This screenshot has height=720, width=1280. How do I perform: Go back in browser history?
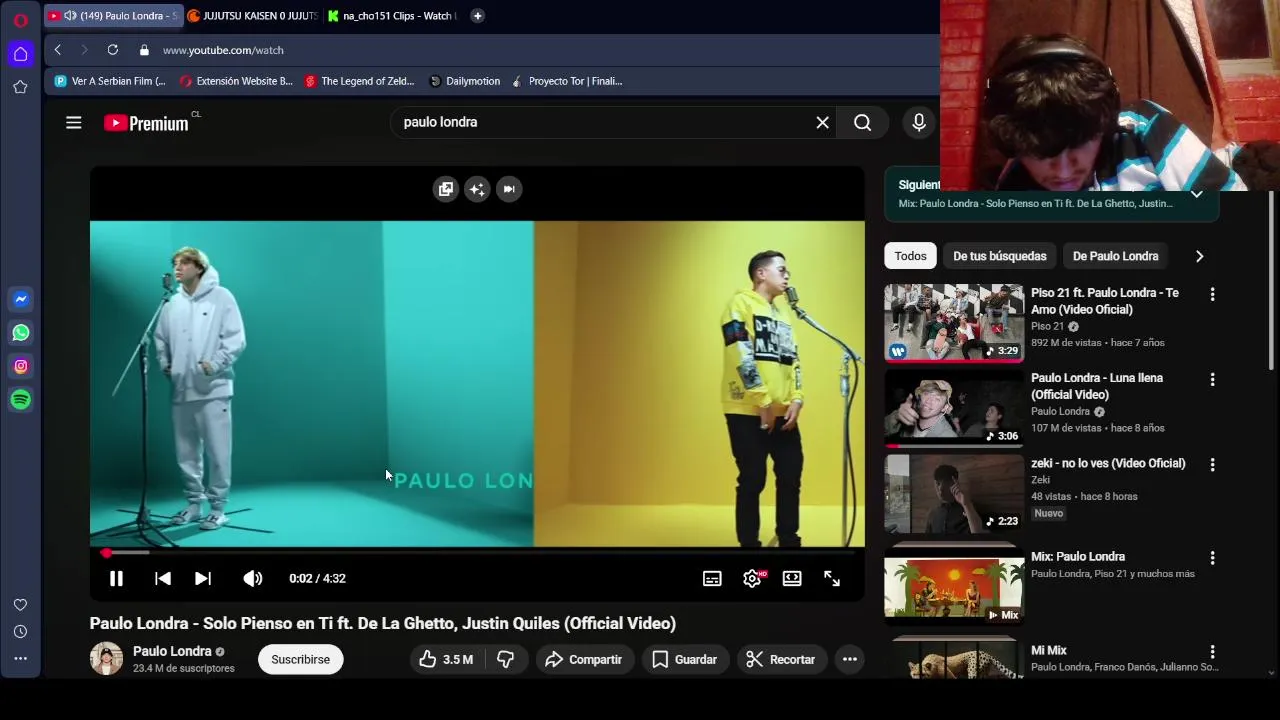(58, 50)
